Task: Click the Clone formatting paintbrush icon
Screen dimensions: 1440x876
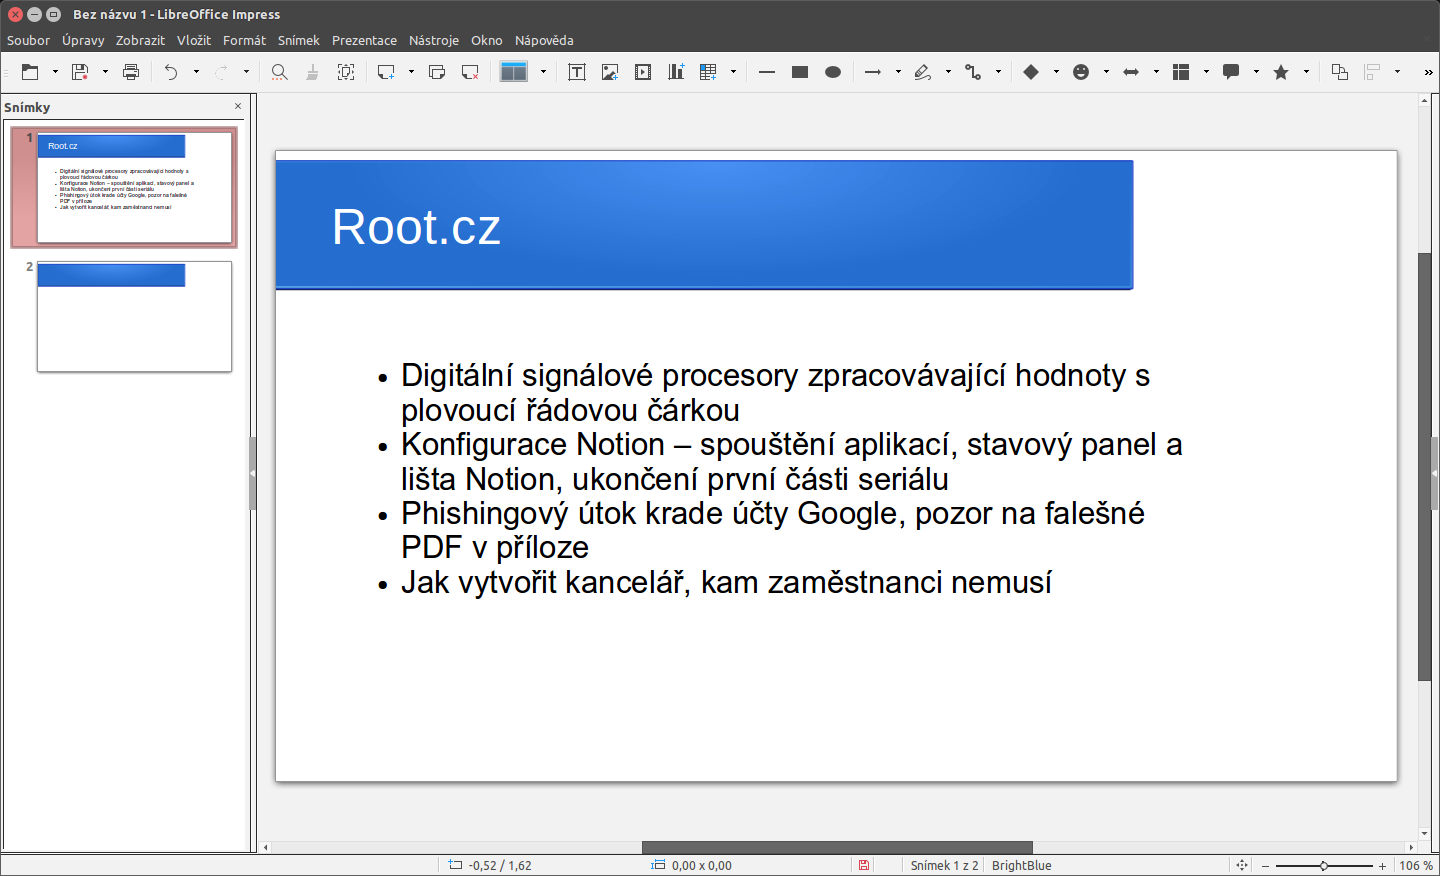Action: (313, 72)
